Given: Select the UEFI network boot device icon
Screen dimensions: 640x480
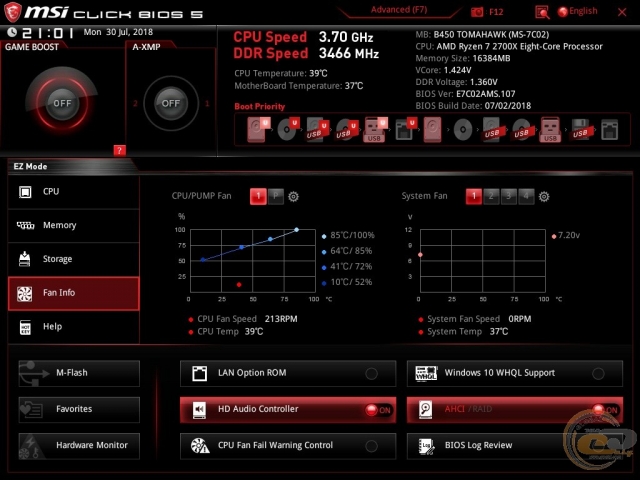Looking at the screenshot, I should coord(405,129).
